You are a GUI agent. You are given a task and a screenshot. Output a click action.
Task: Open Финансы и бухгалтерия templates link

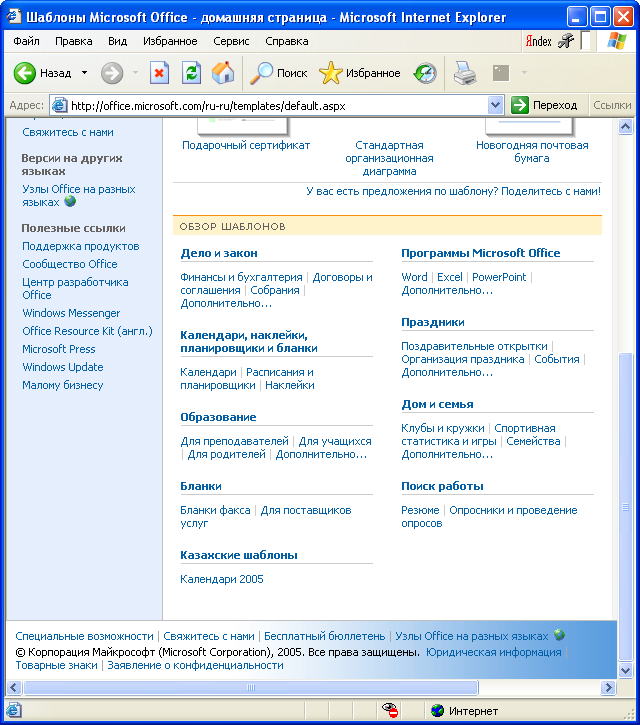click(241, 277)
